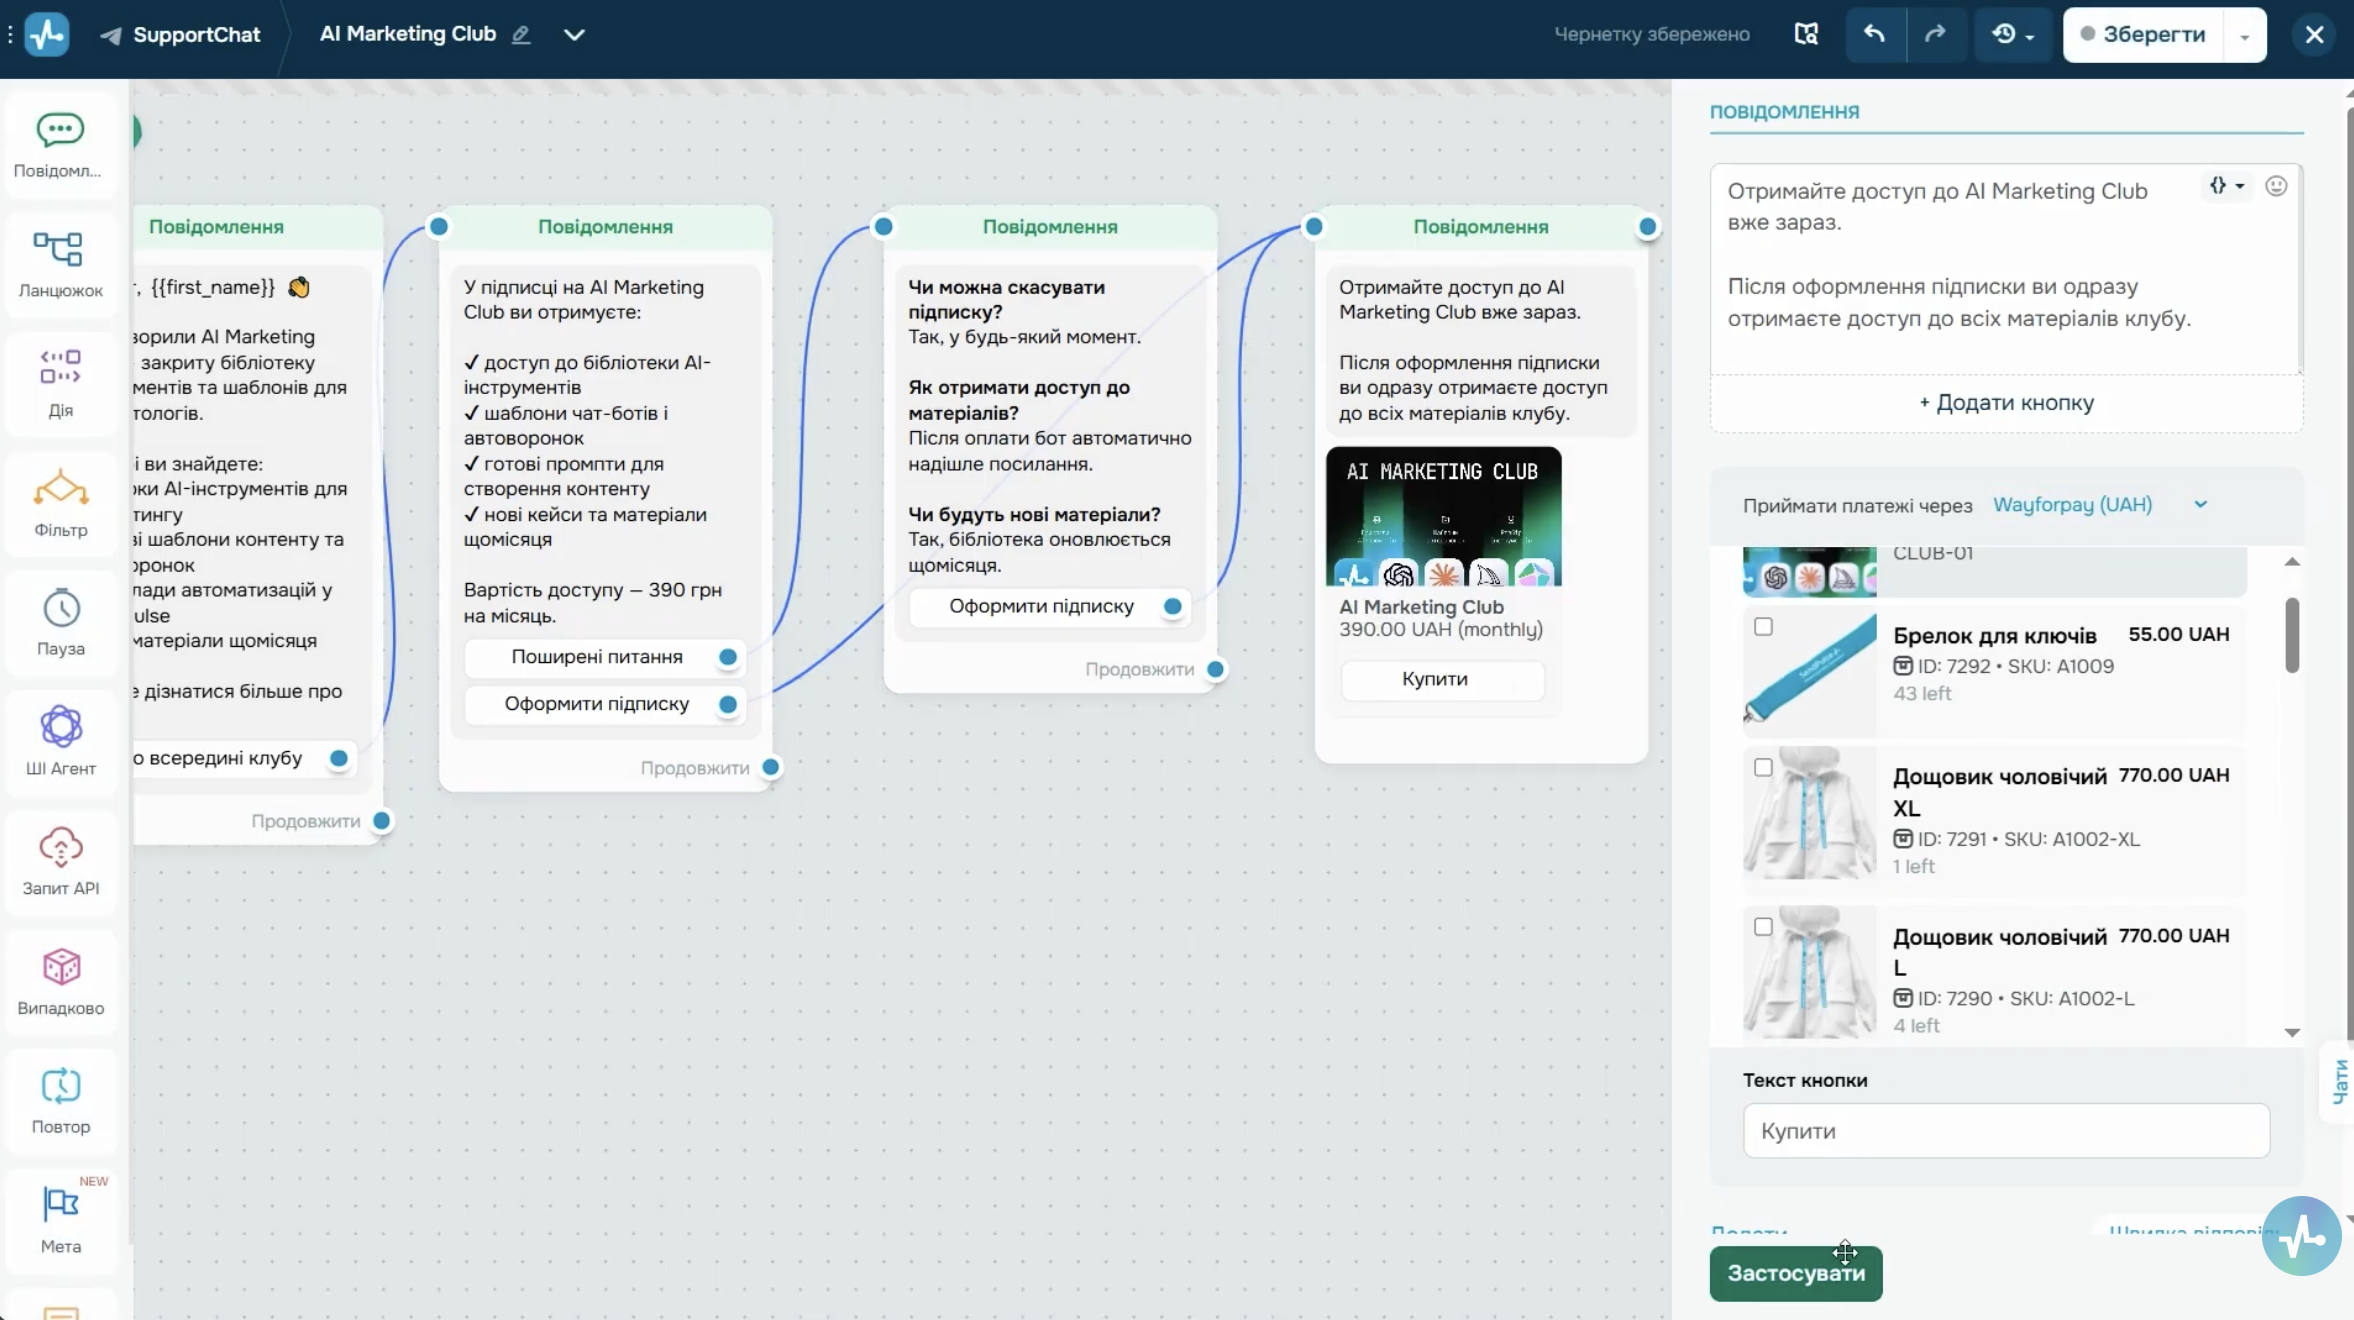
Task: Apply changes with the Застосувати button
Action: (x=1795, y=1273)
